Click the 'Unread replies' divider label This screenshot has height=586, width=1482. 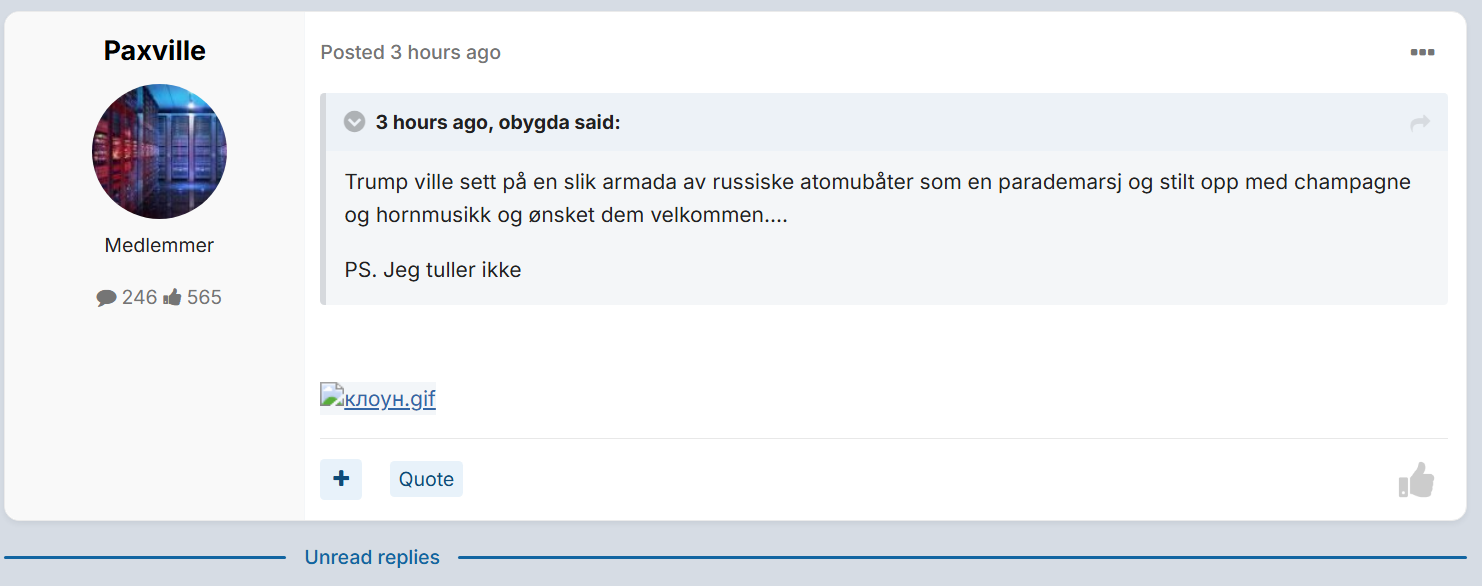[372, 557]
